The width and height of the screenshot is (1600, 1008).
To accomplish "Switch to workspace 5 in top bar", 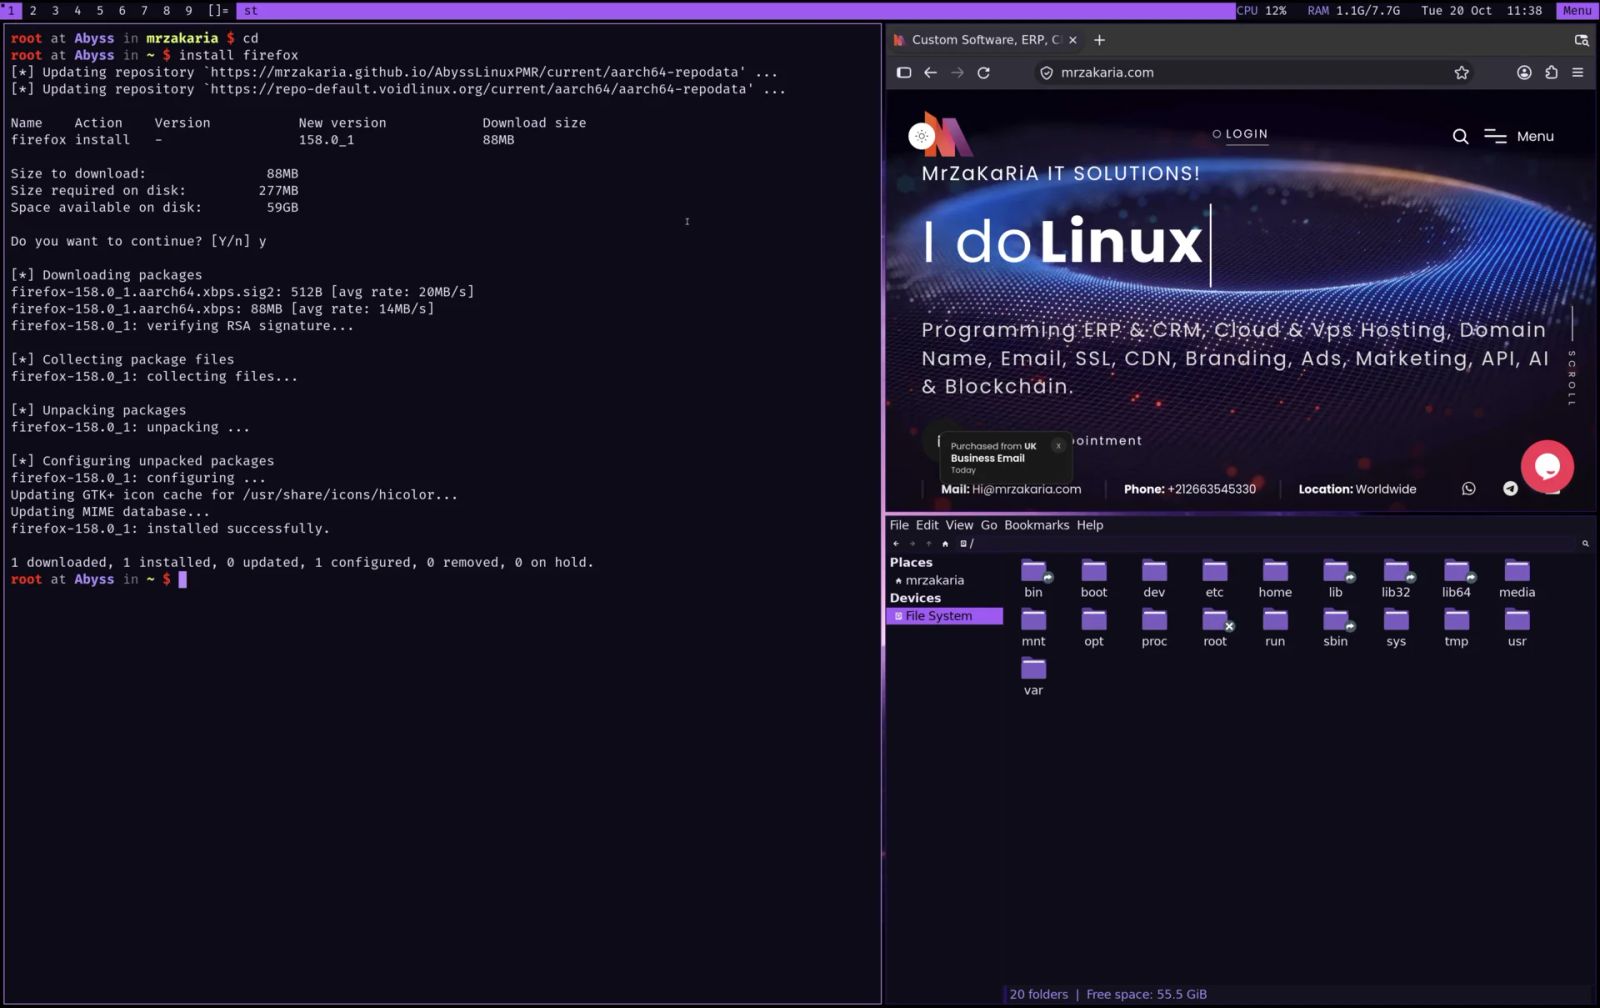I will click(100, 10).
